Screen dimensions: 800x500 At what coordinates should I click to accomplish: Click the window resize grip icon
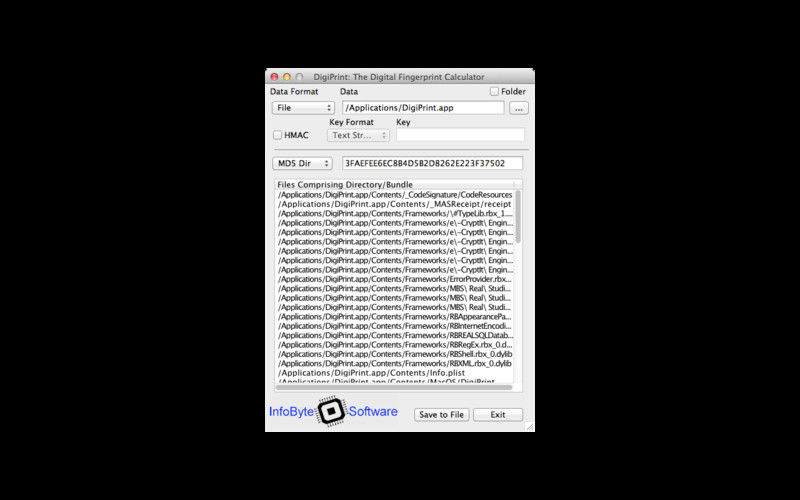pos(530,427)
